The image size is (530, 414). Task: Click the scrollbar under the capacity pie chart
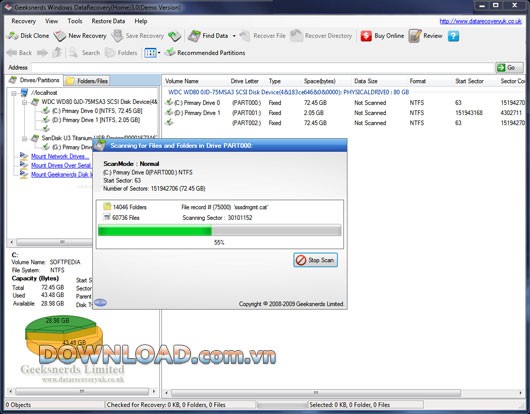pyautogui.click(x=82, y=391)
